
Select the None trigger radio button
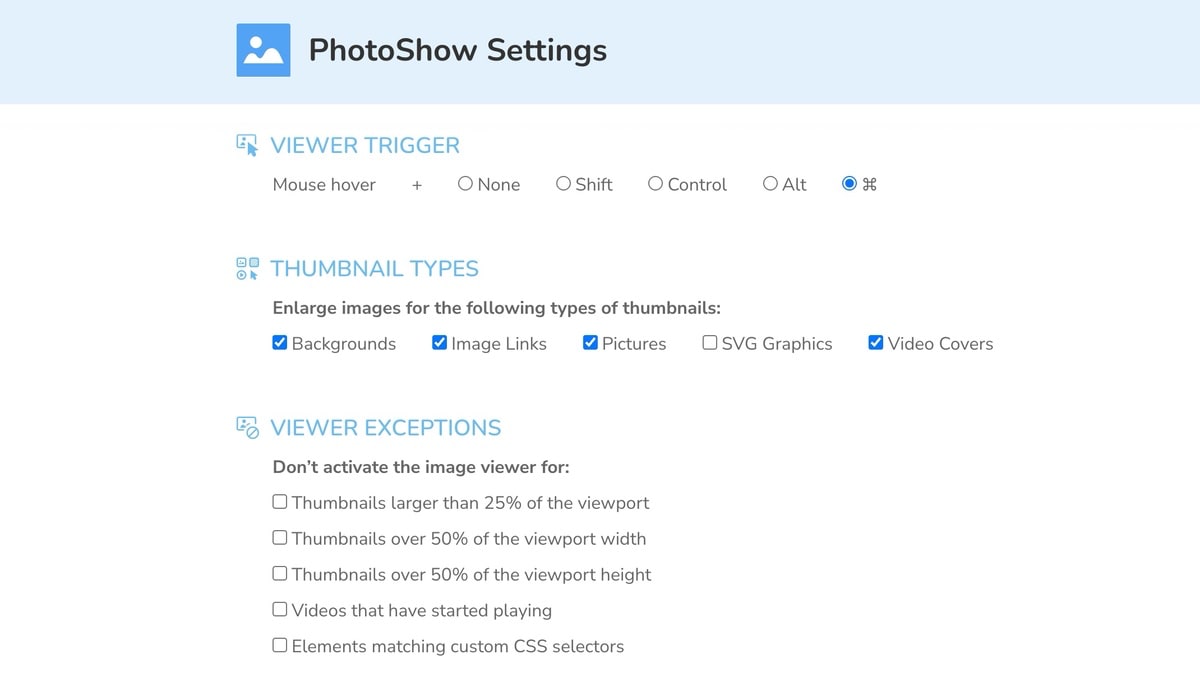tap(465, 184)
